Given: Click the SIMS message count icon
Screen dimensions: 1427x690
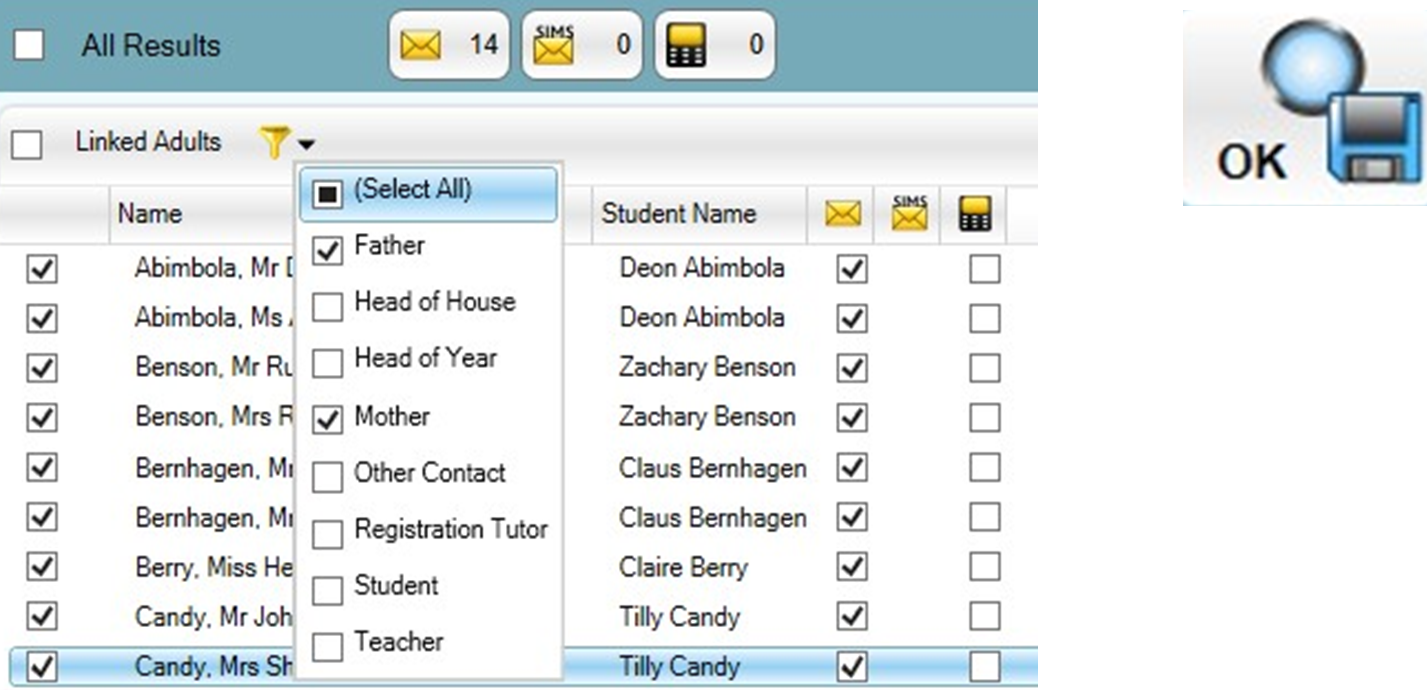Looking at the screenshot, I should [554, 45].
